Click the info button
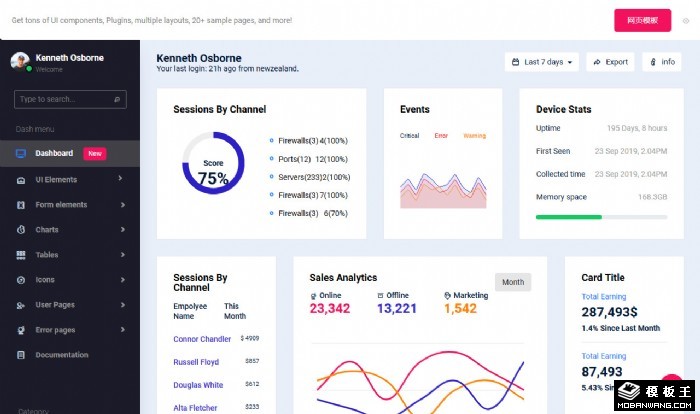The image size is (700, 414). point(662,62)
